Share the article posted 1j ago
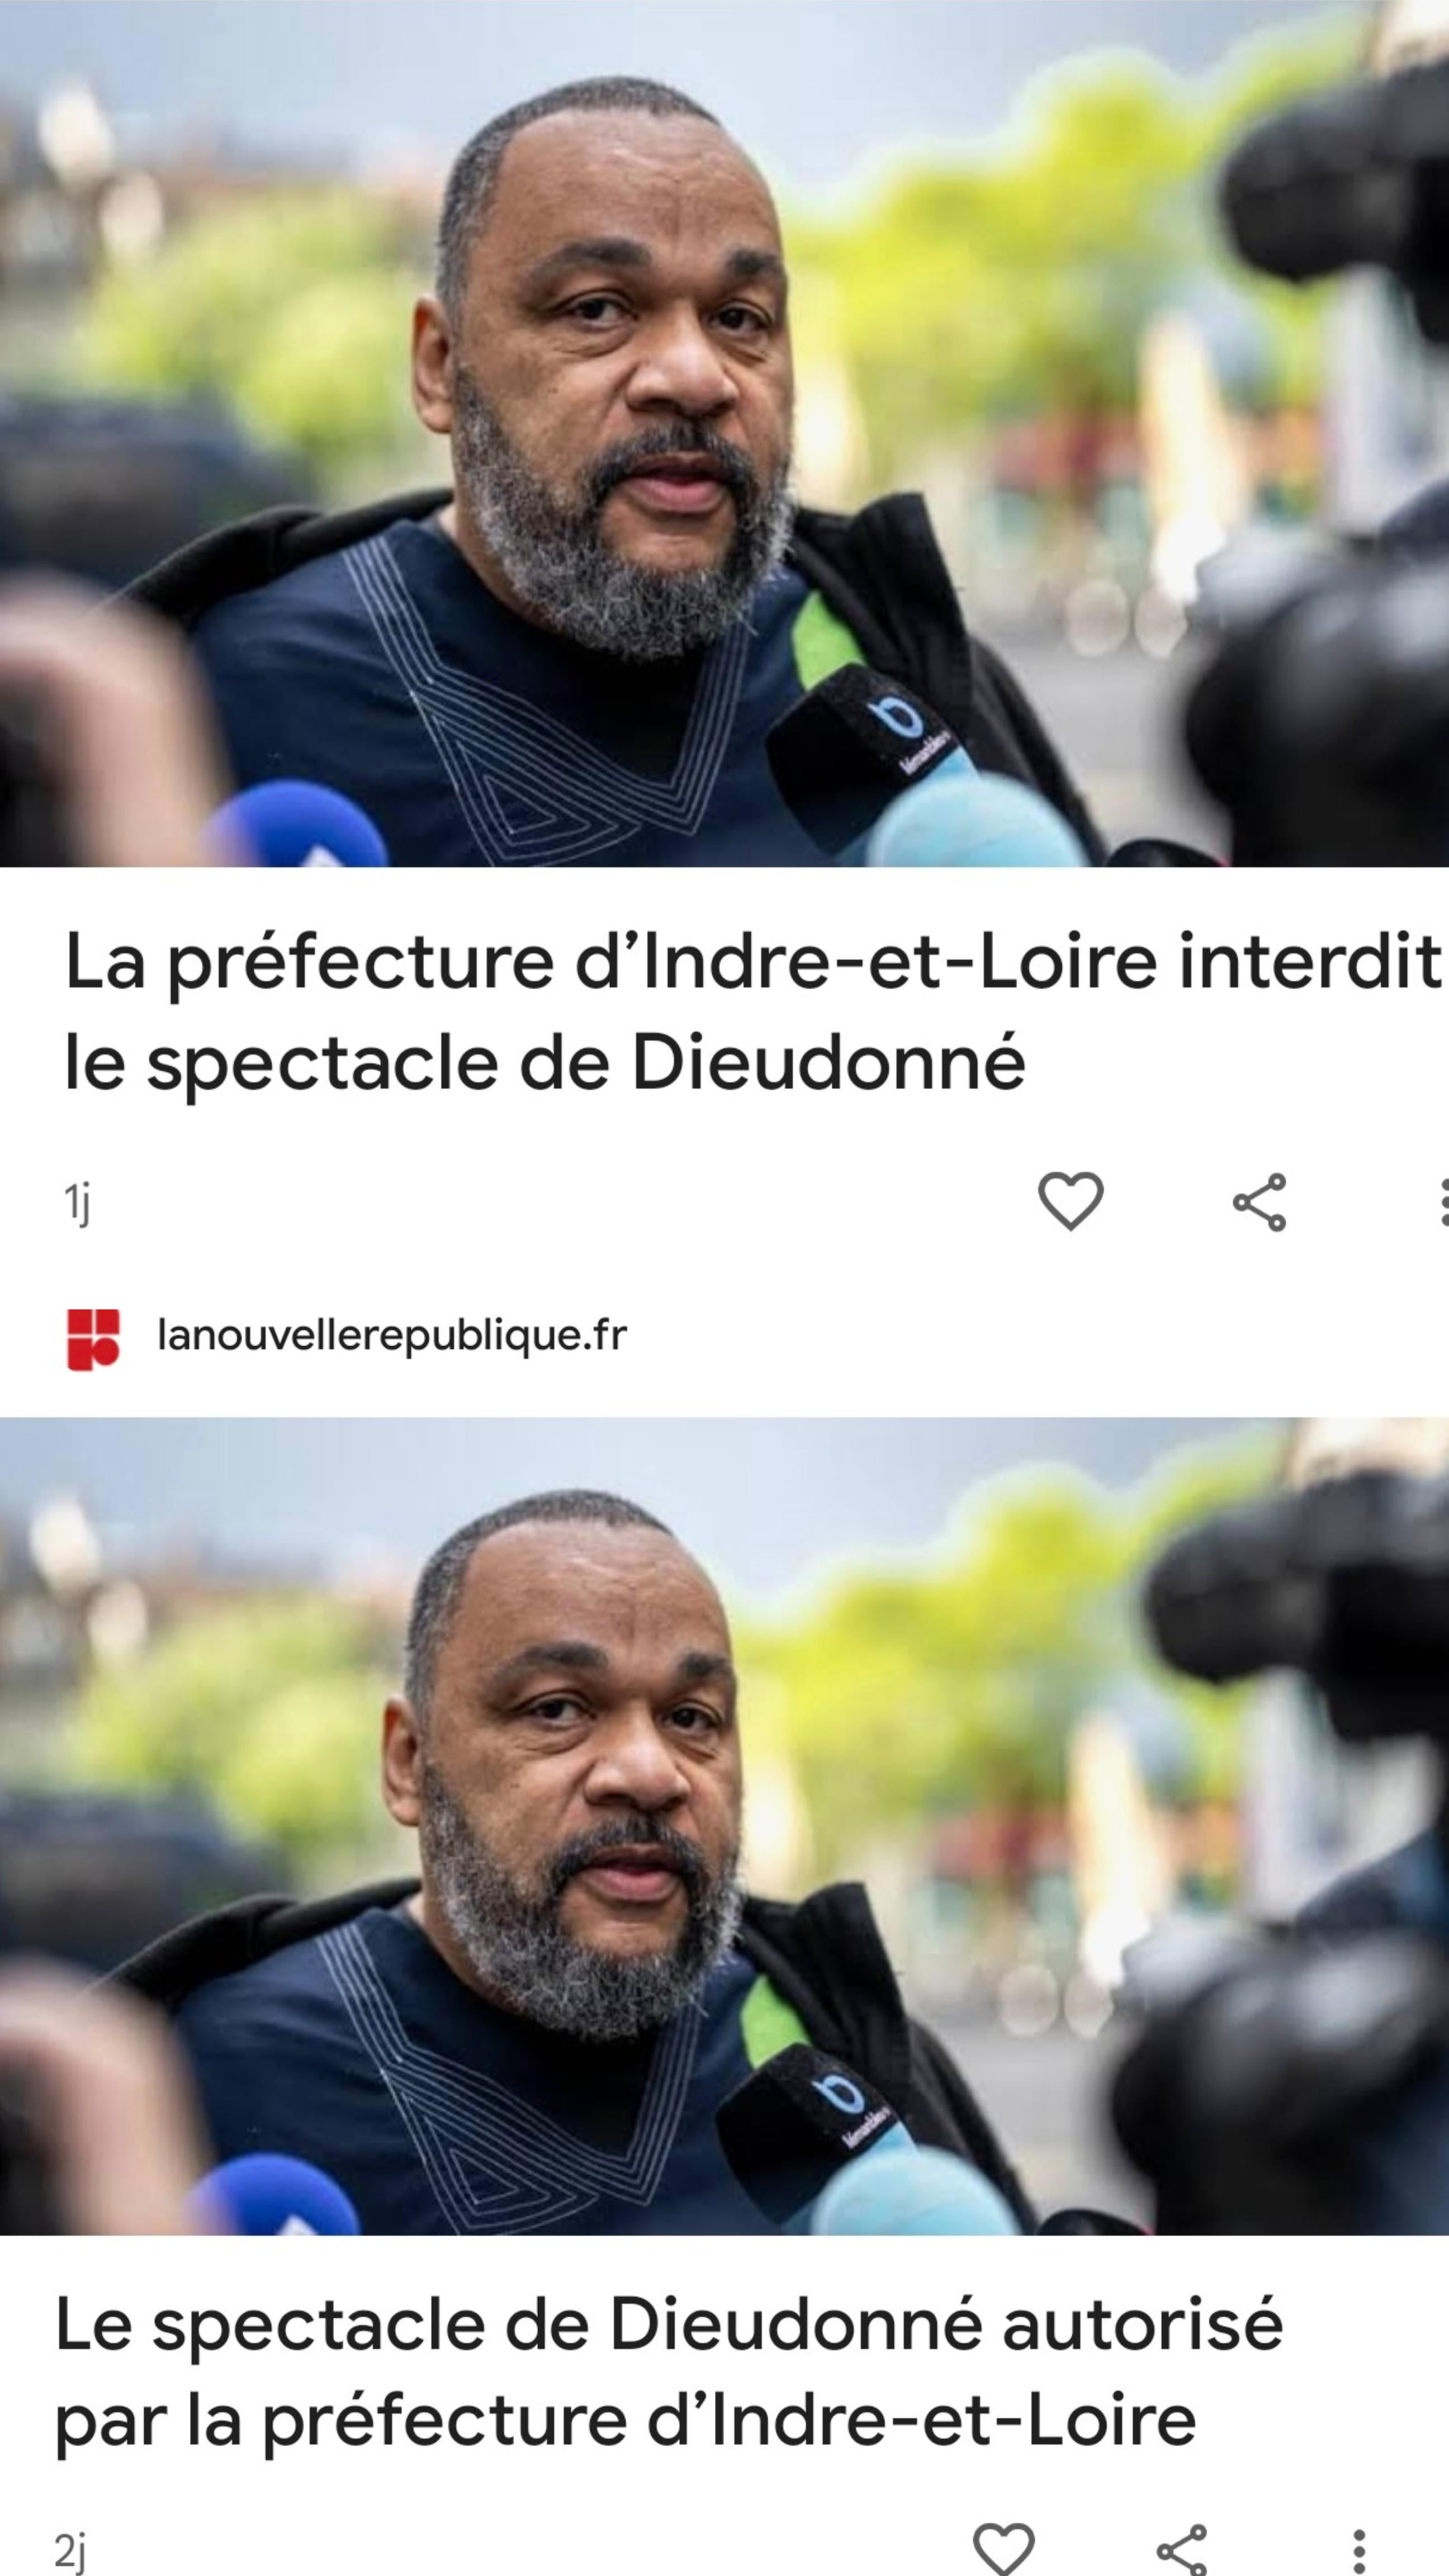This screenshot has height=2576, width=1449. click(1259, 1202)
